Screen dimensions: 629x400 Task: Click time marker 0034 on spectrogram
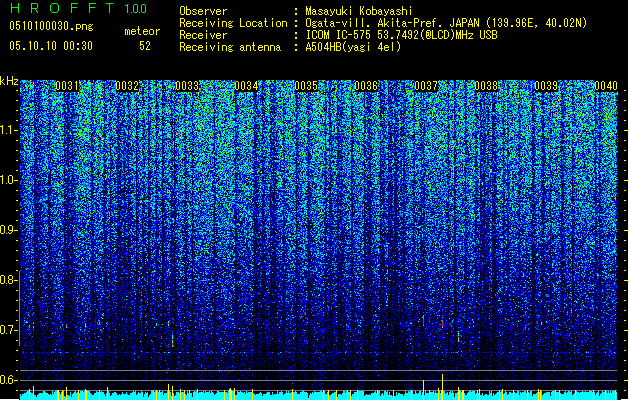click(246, 86)
